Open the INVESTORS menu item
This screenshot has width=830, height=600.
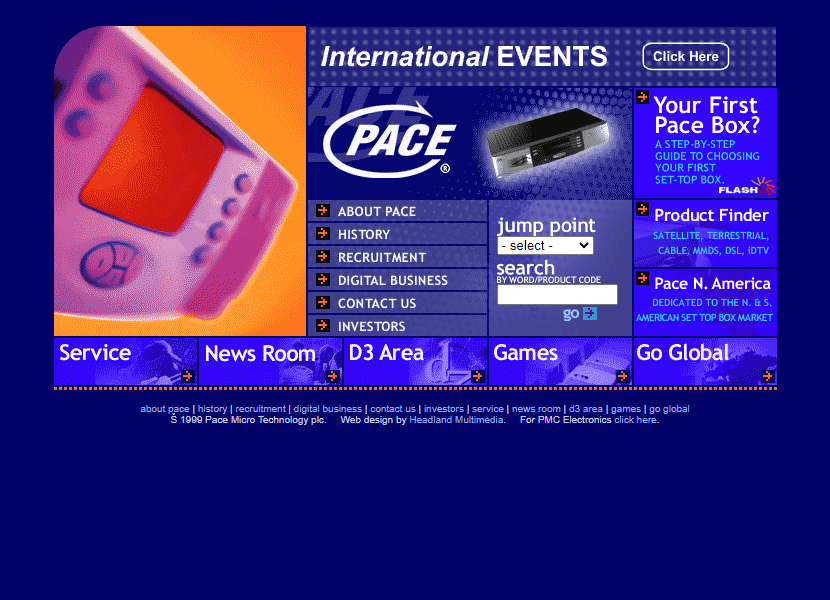[x=398, y=326]
